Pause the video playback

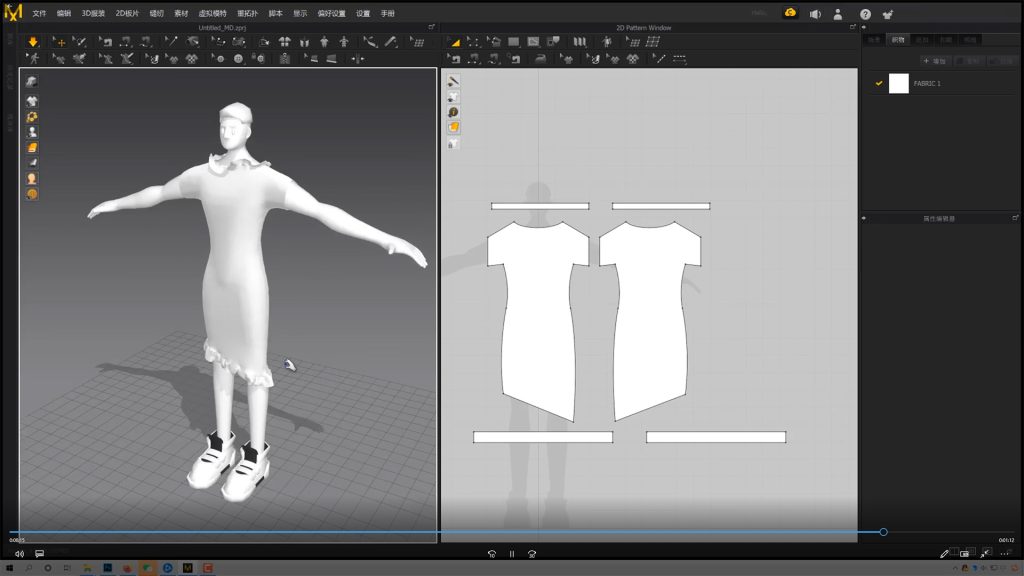click(x=512, y=553)
